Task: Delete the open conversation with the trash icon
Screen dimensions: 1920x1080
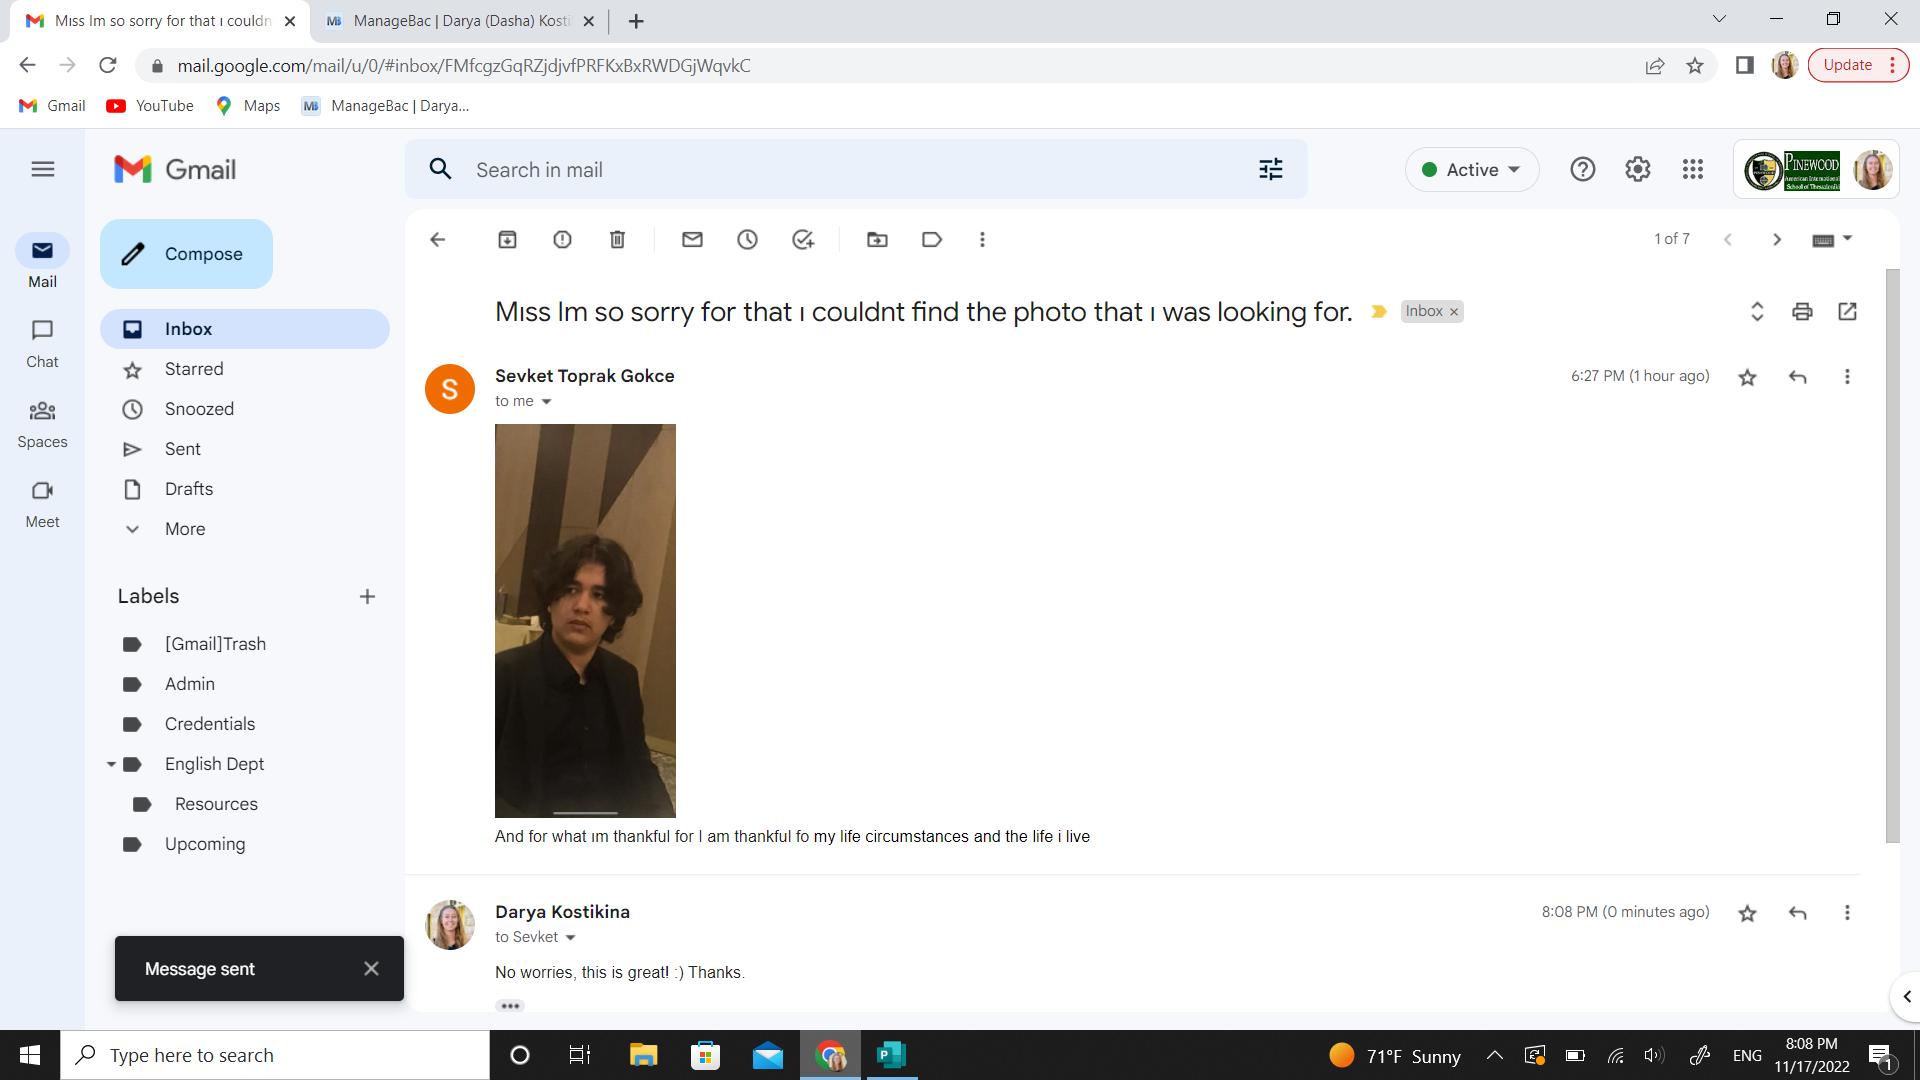Action: 617,239
